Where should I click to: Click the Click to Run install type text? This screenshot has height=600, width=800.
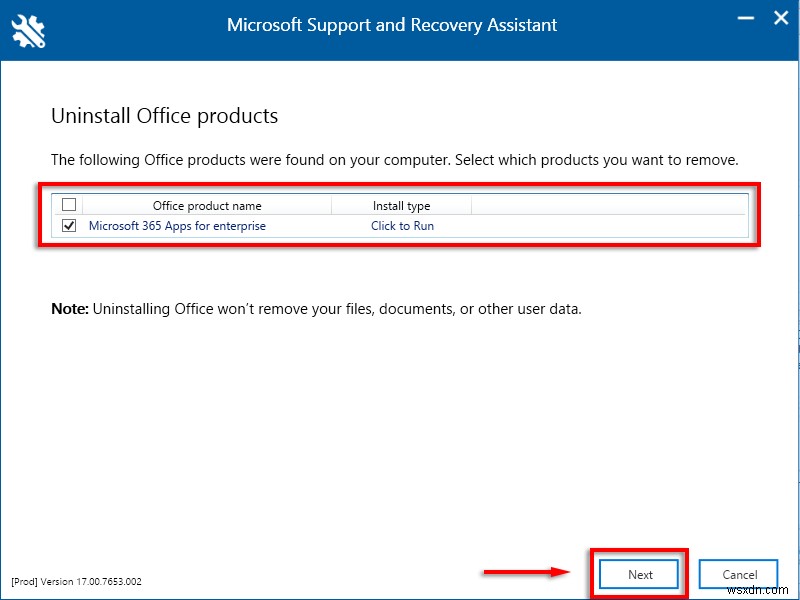tap(402, 226)
